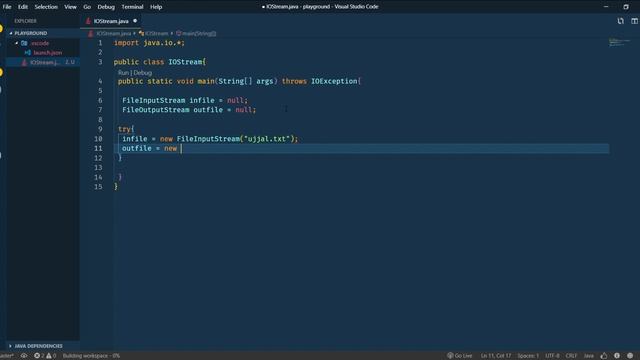Screen dimensions: 640x360
Task: Collapse the .vscode folder arrow
Action: [x=17, y=43]
